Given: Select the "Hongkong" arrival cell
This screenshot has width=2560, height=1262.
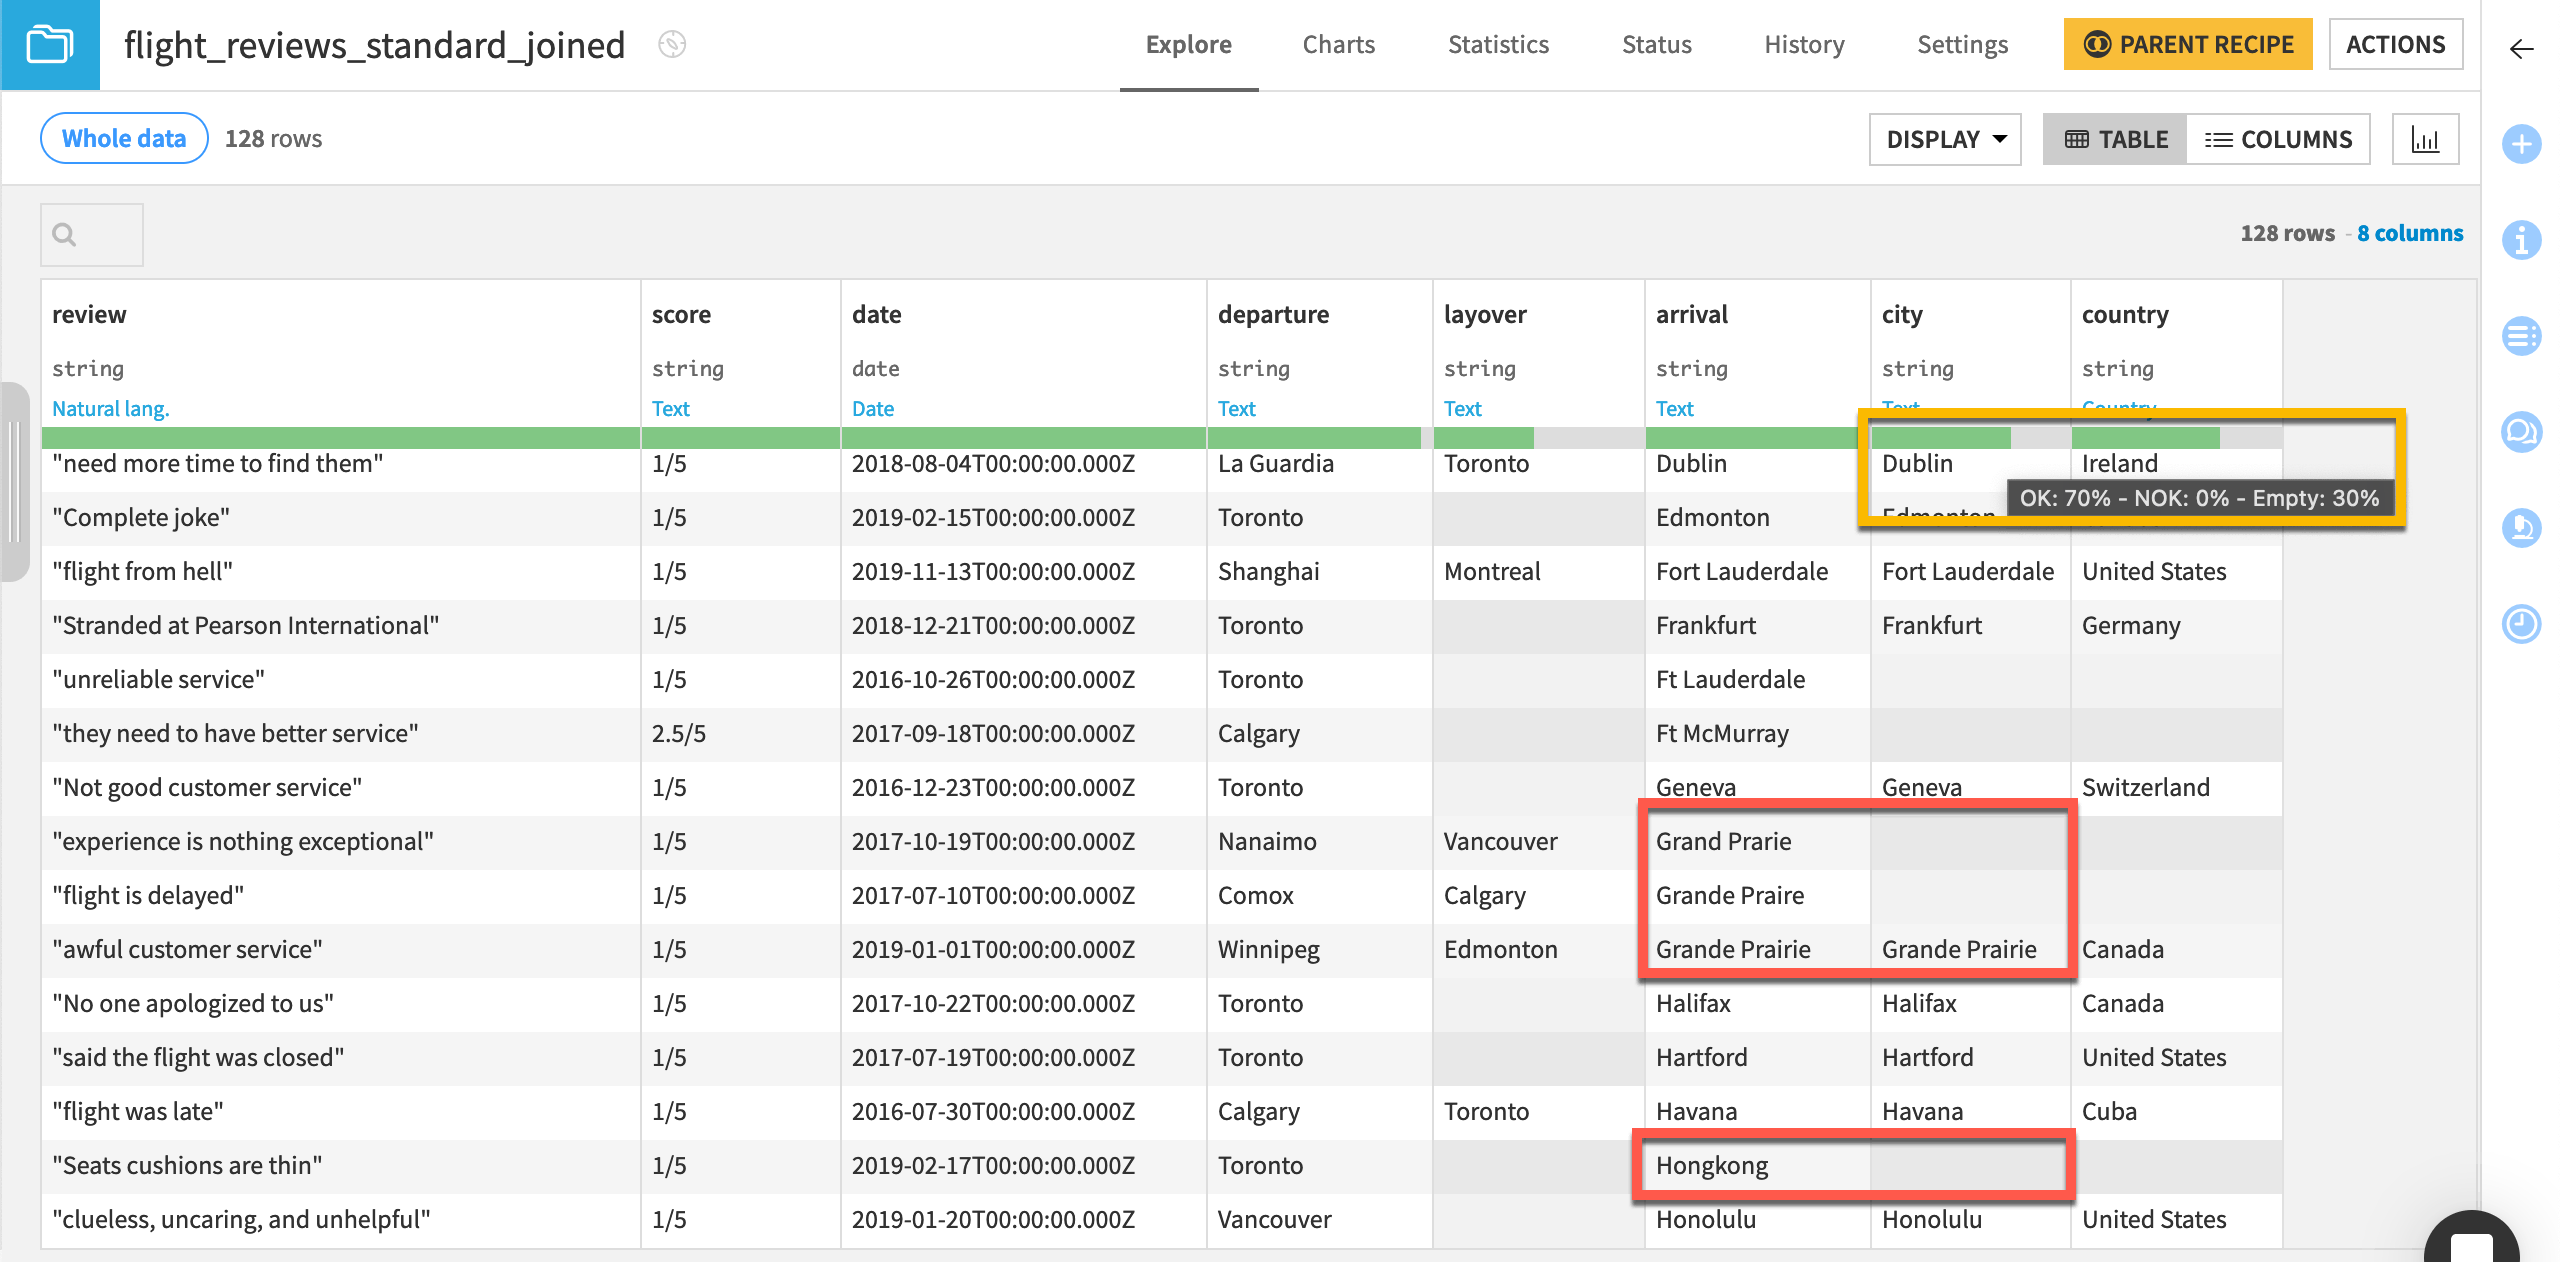Looking at the screenshot, I should pos(1756,1165).
